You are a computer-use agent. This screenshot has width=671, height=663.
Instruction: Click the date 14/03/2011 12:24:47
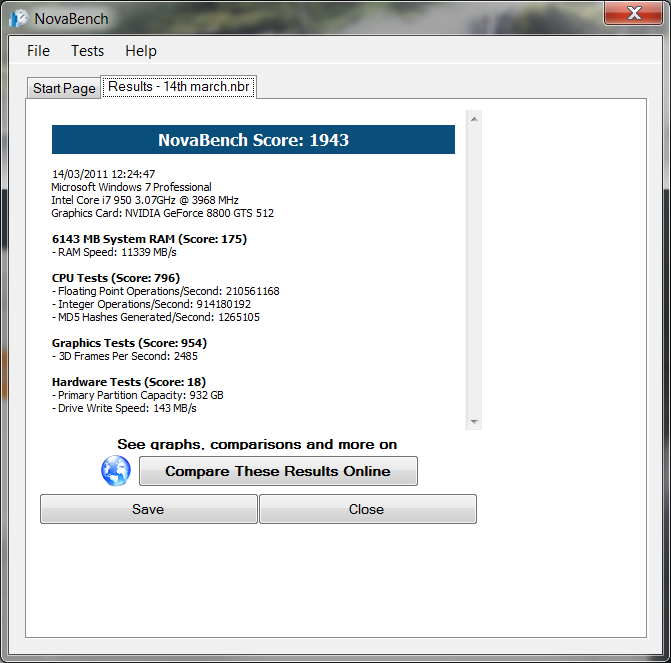[x=103, y=174]
